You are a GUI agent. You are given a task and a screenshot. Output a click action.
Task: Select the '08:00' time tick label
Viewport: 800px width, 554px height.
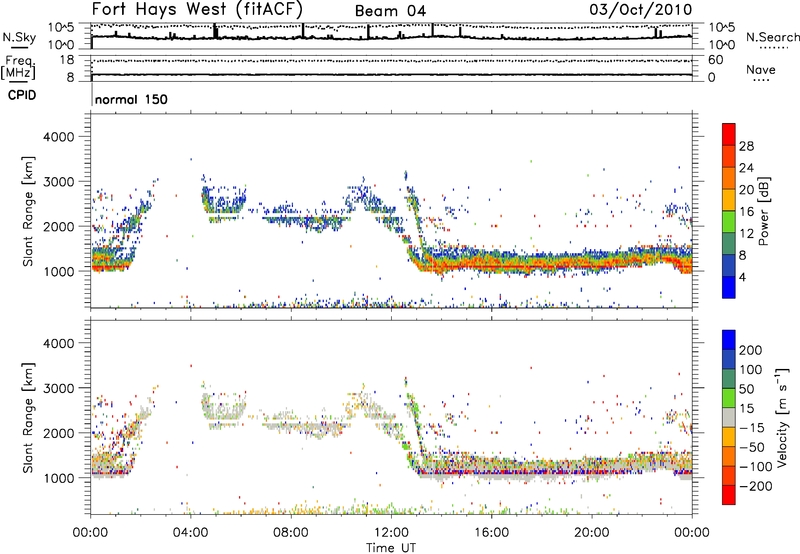click(291, 533)
